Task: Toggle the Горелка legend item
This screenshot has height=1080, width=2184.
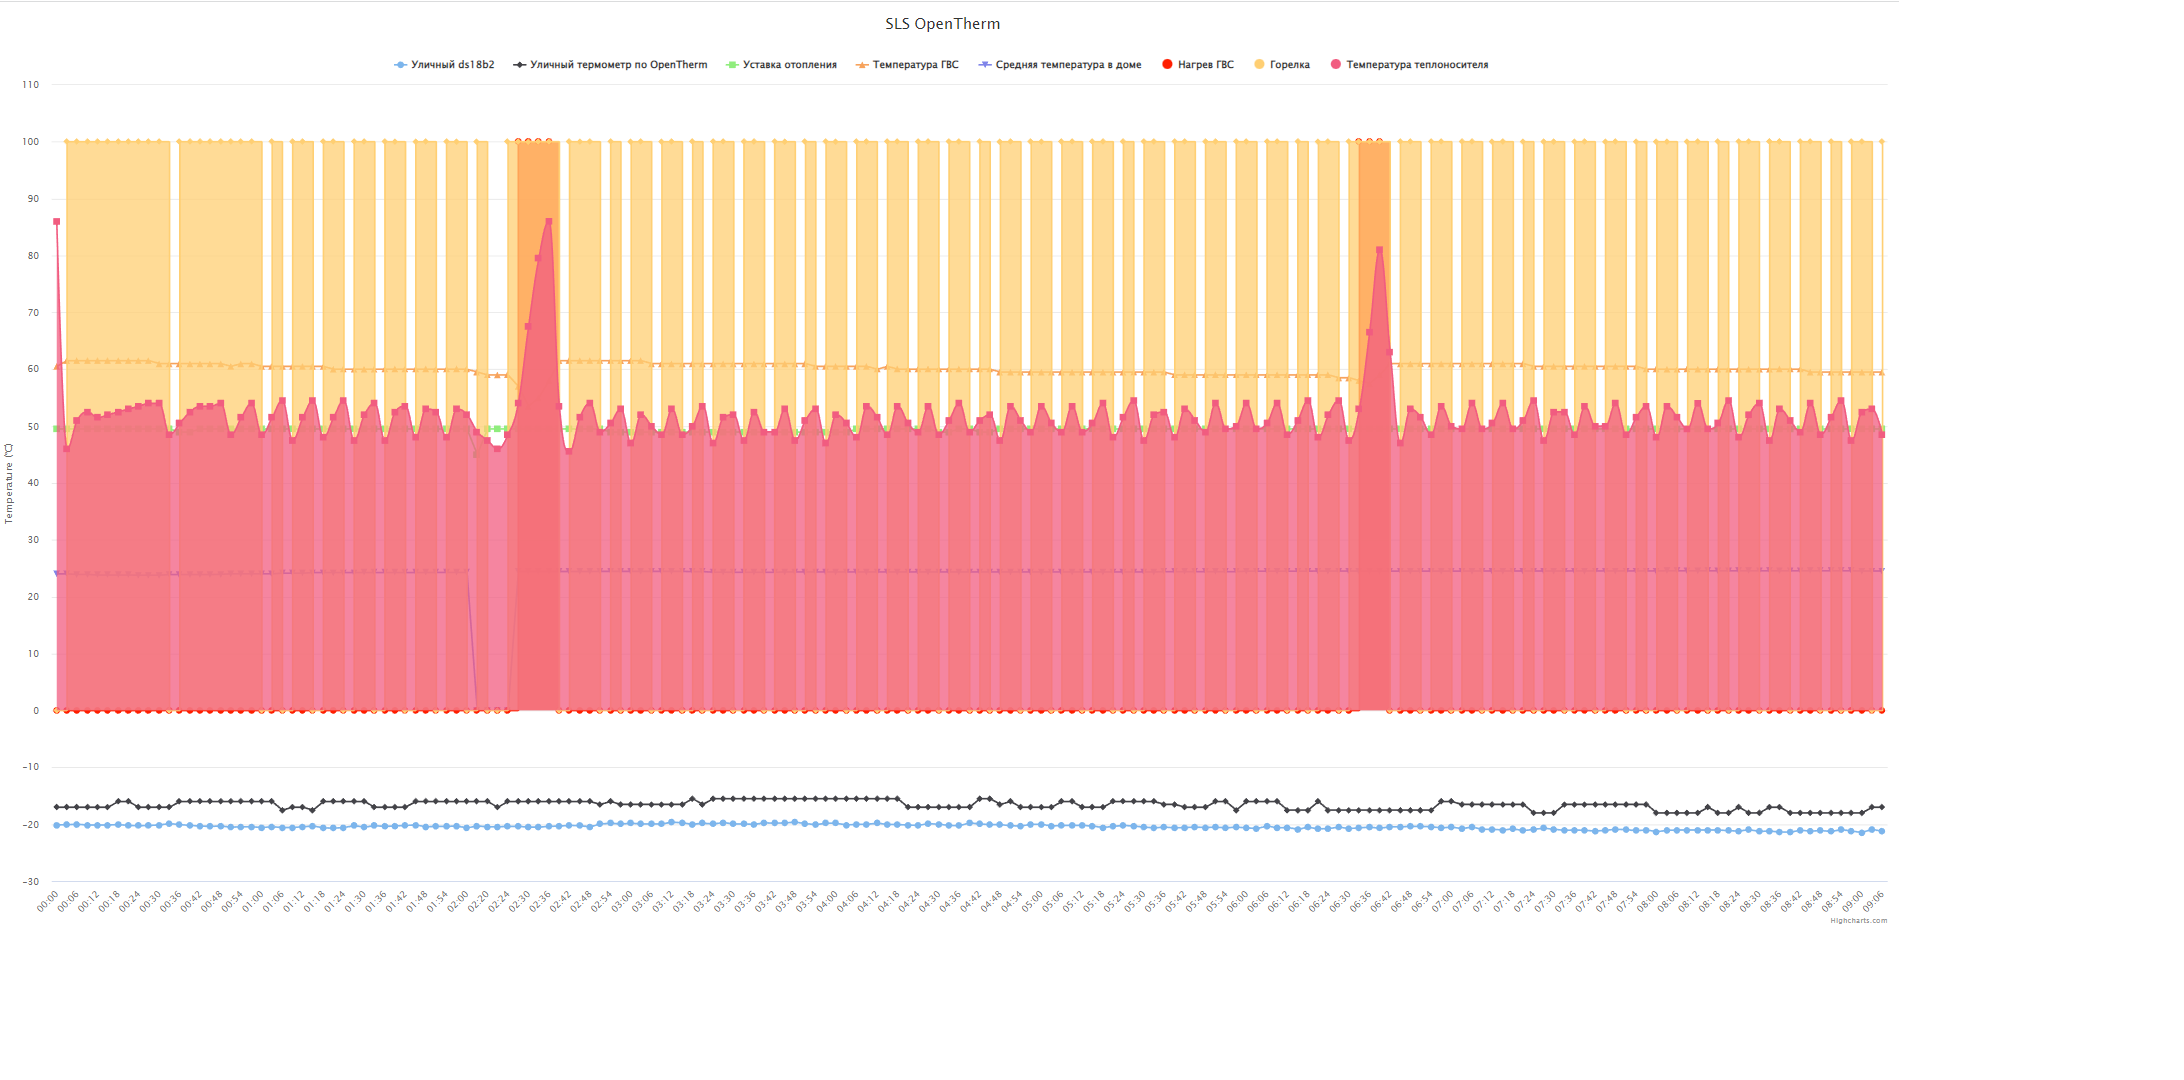Action: [1282, 65]
